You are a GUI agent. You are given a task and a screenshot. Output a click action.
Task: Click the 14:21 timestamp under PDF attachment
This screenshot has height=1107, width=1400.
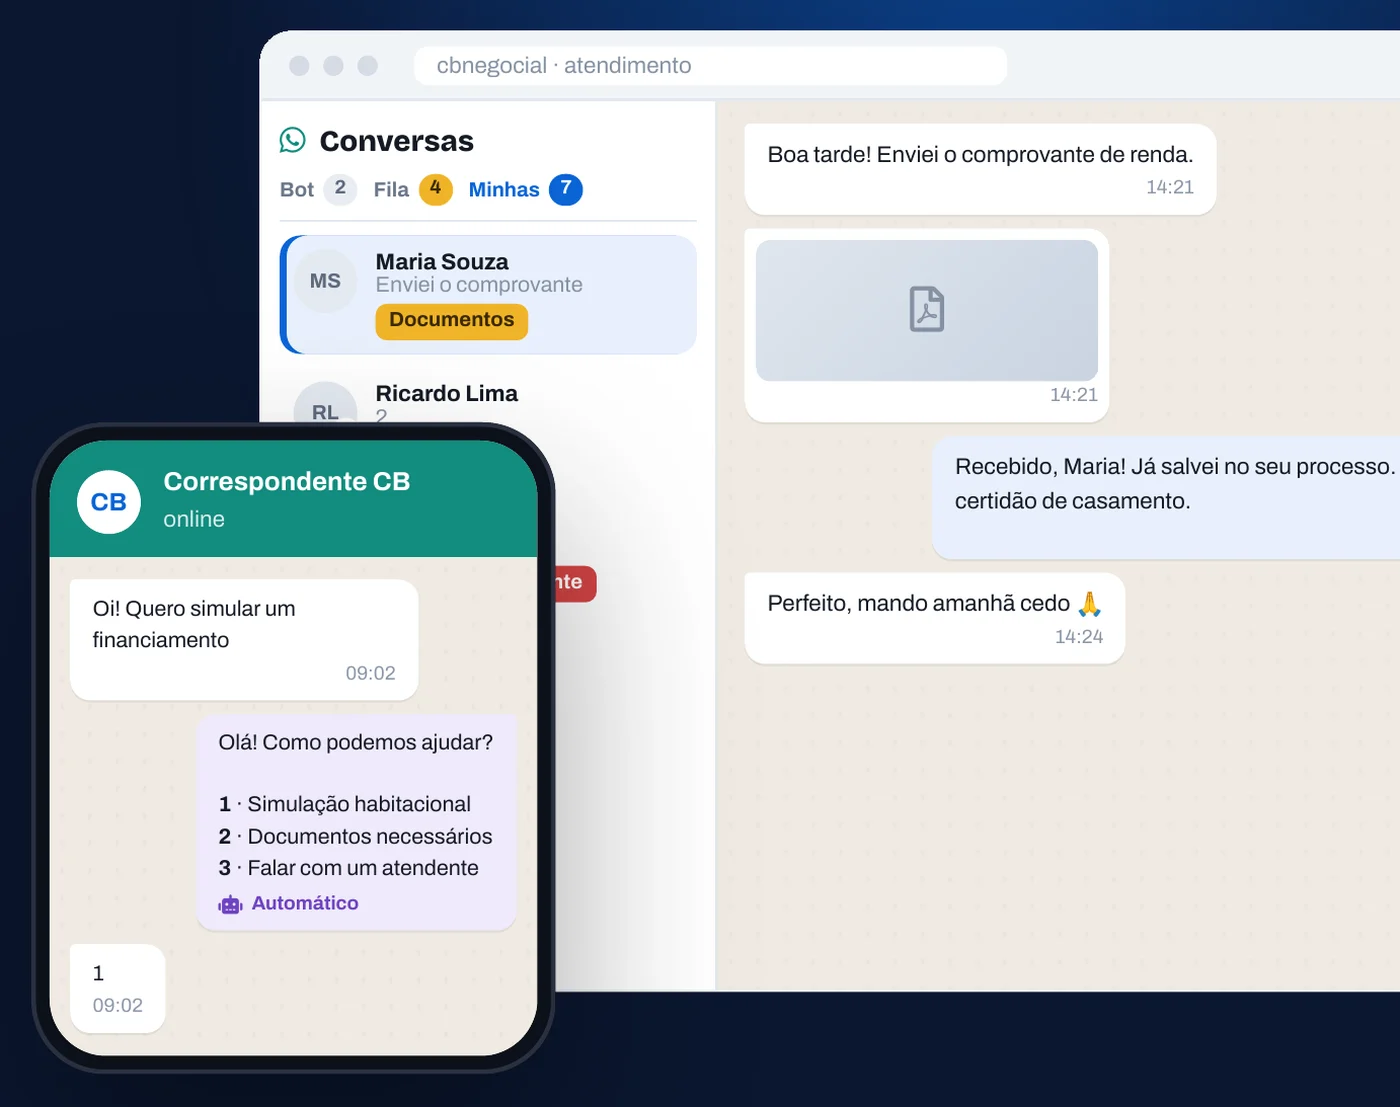(x=1074, y=395)
